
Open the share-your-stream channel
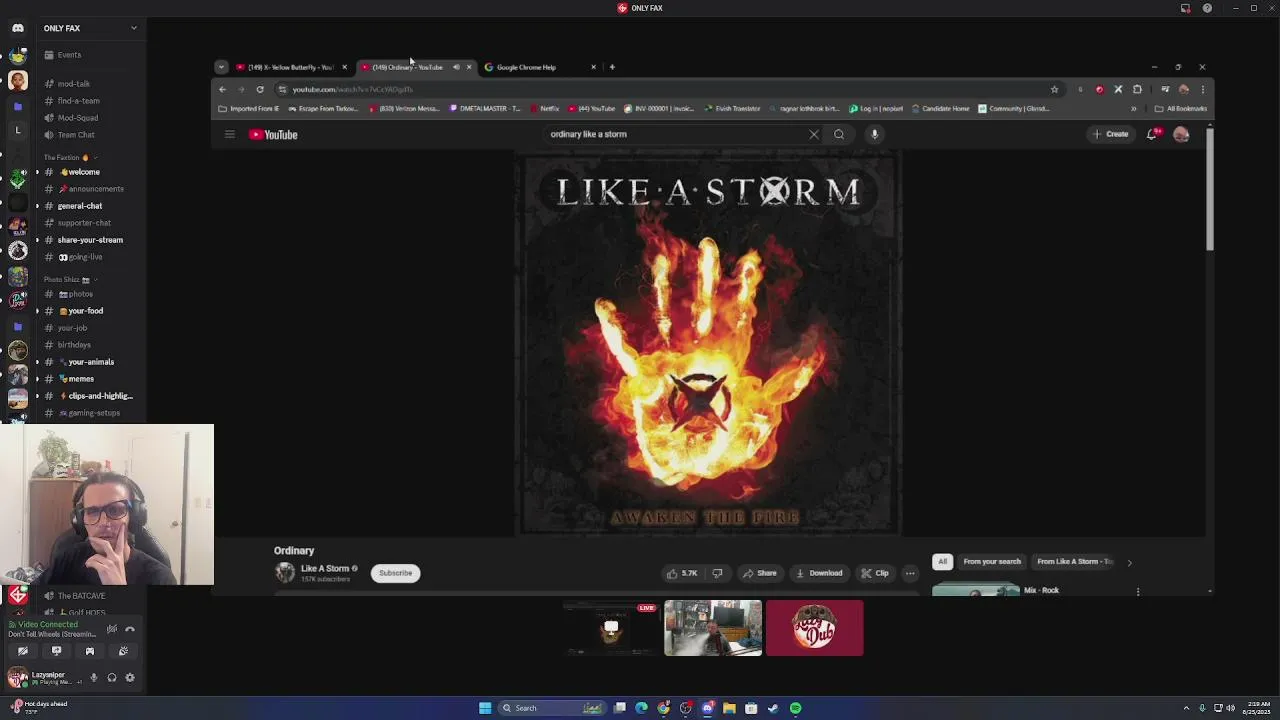[x=90, y=240]
